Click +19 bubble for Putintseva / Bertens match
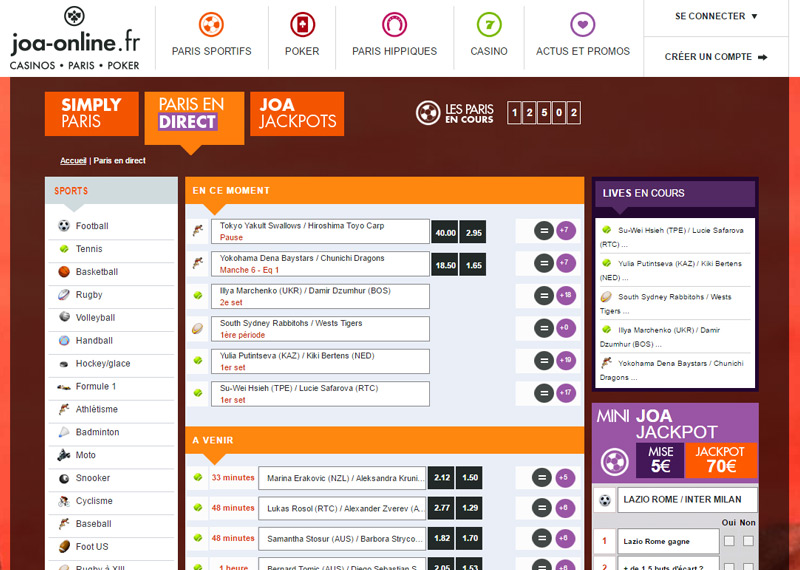The height and width of the screenshot is (570, 800). (565, 360)
